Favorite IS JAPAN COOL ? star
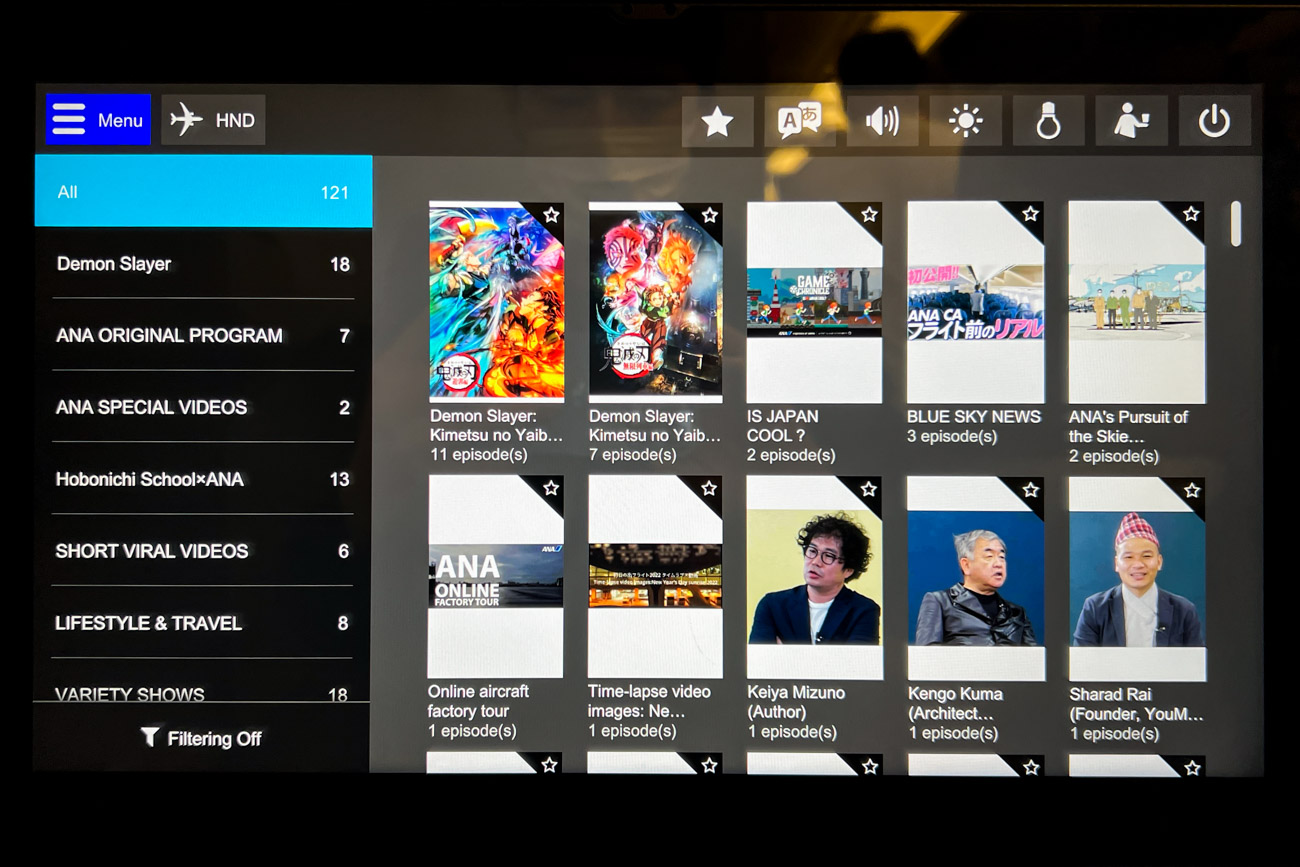1300x867 pixels. click(869, 215)
